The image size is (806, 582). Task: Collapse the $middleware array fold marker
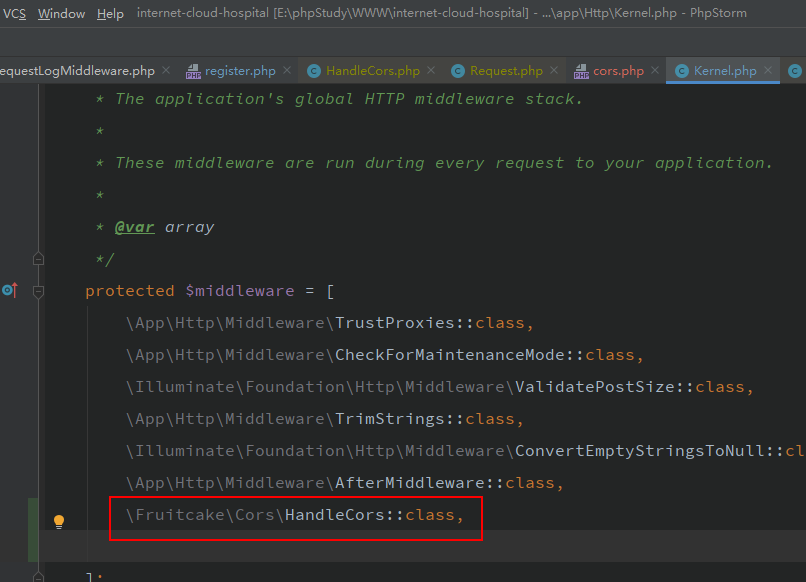coord(38,291)
